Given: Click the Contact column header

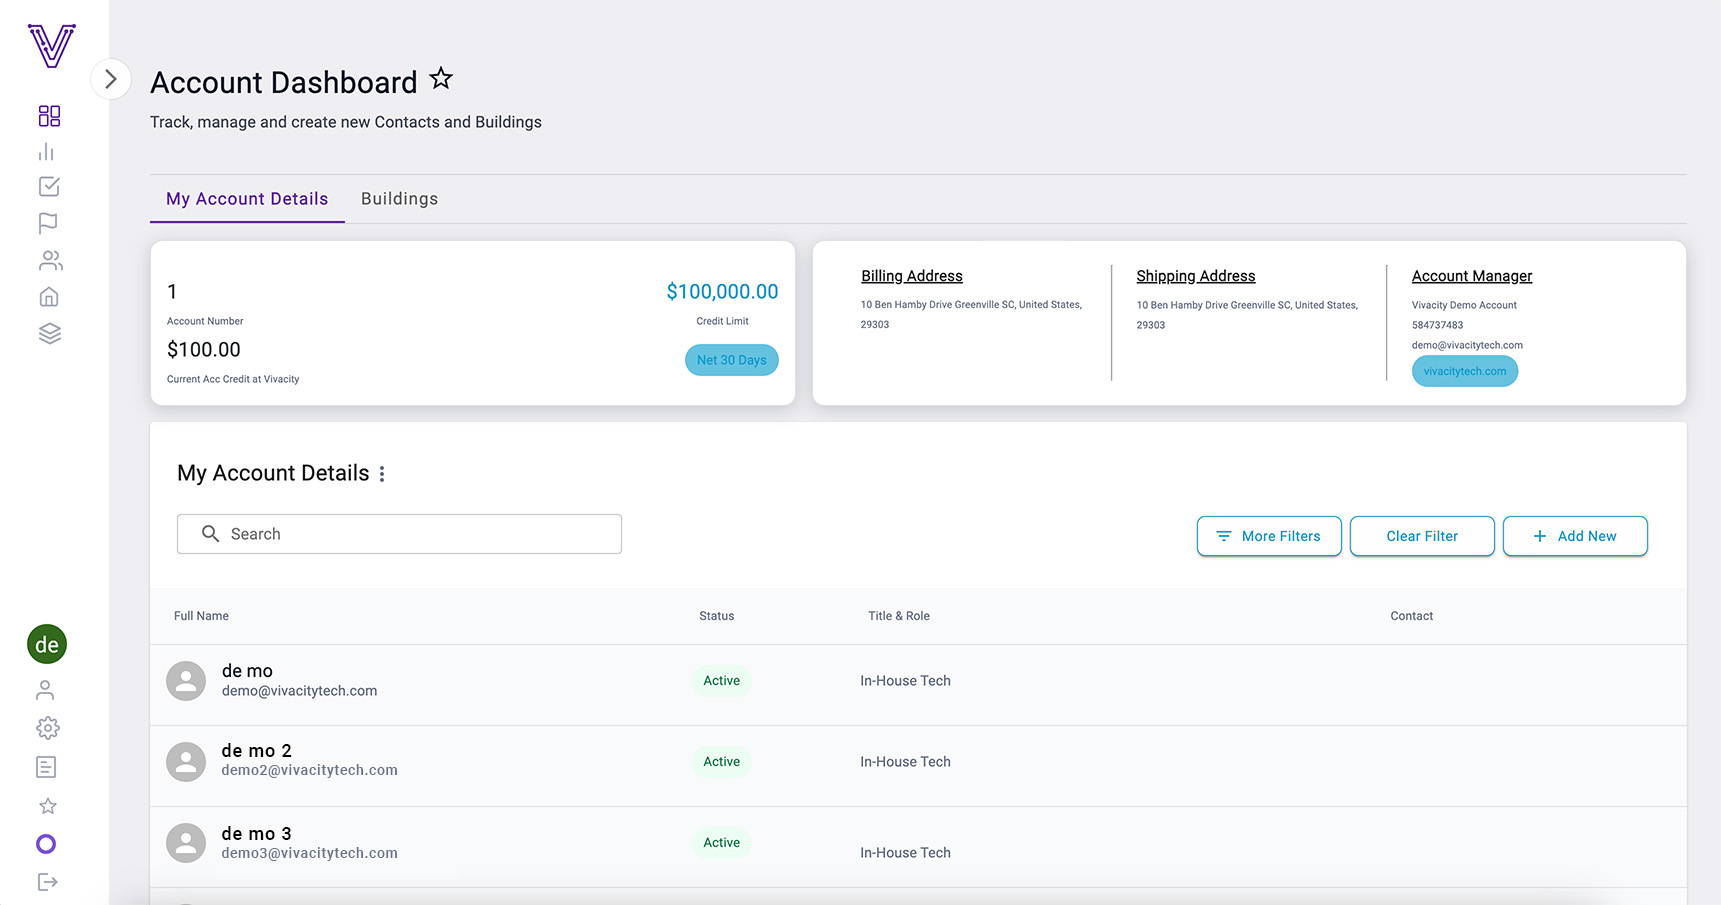Looking at the screenshot, I should point(1412,616).
